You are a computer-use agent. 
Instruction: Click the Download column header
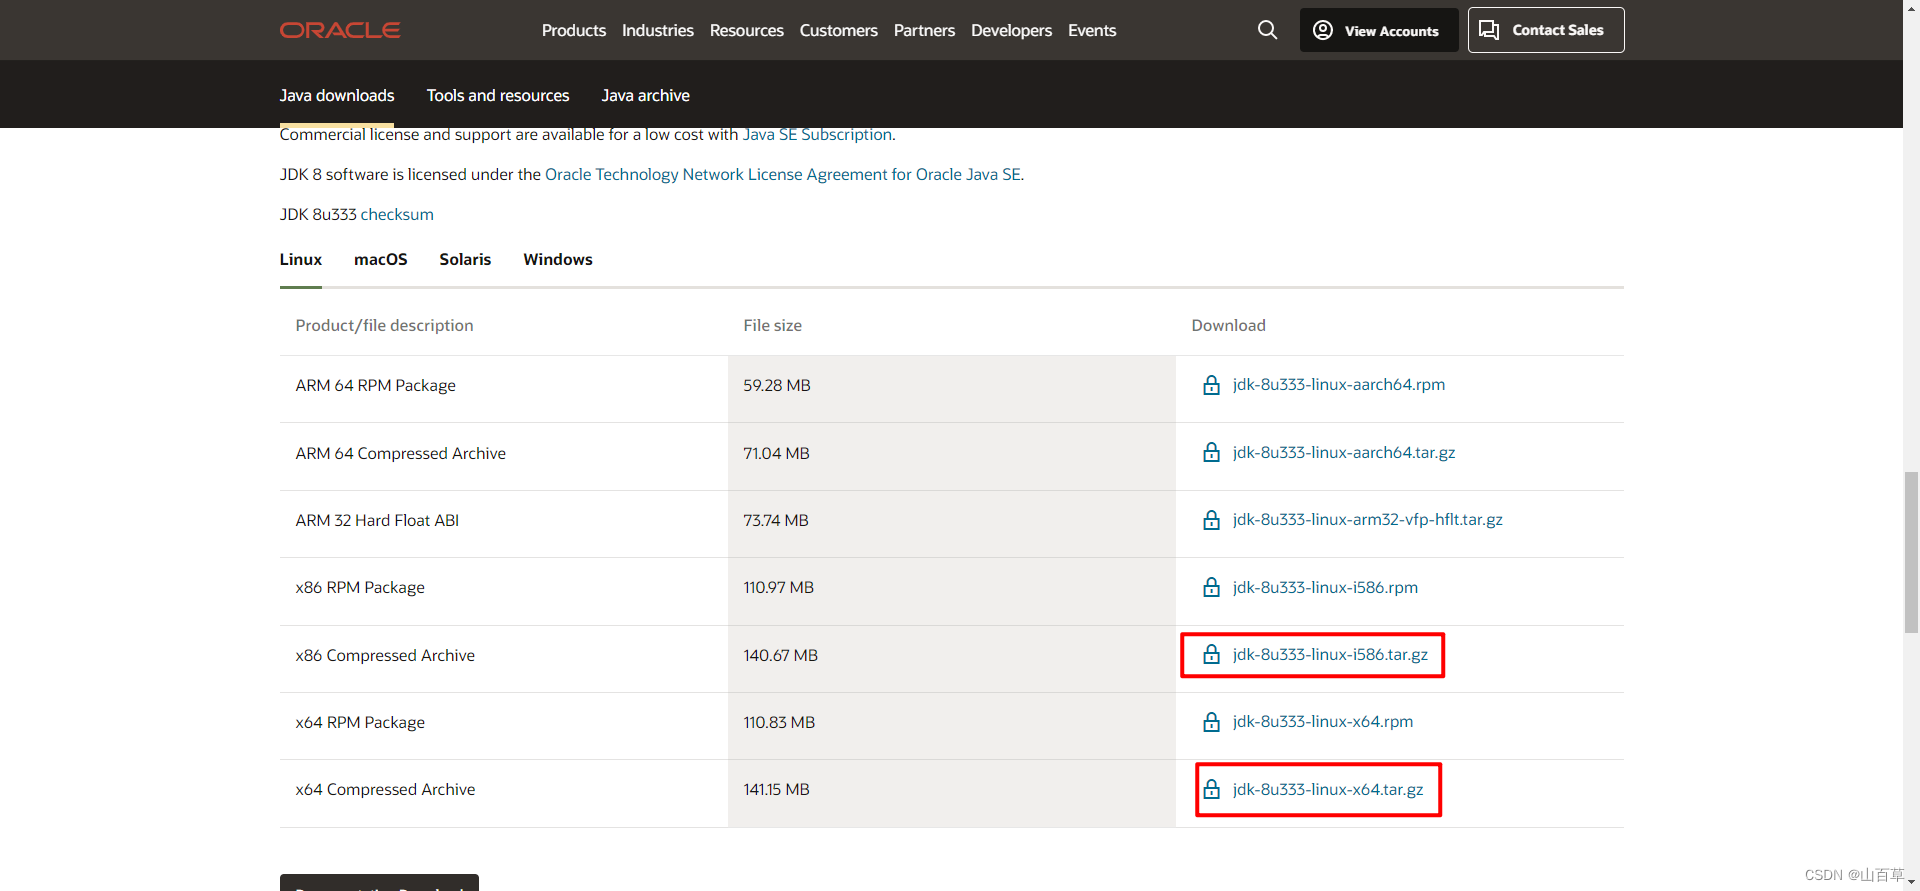[x=1228, y=325]
